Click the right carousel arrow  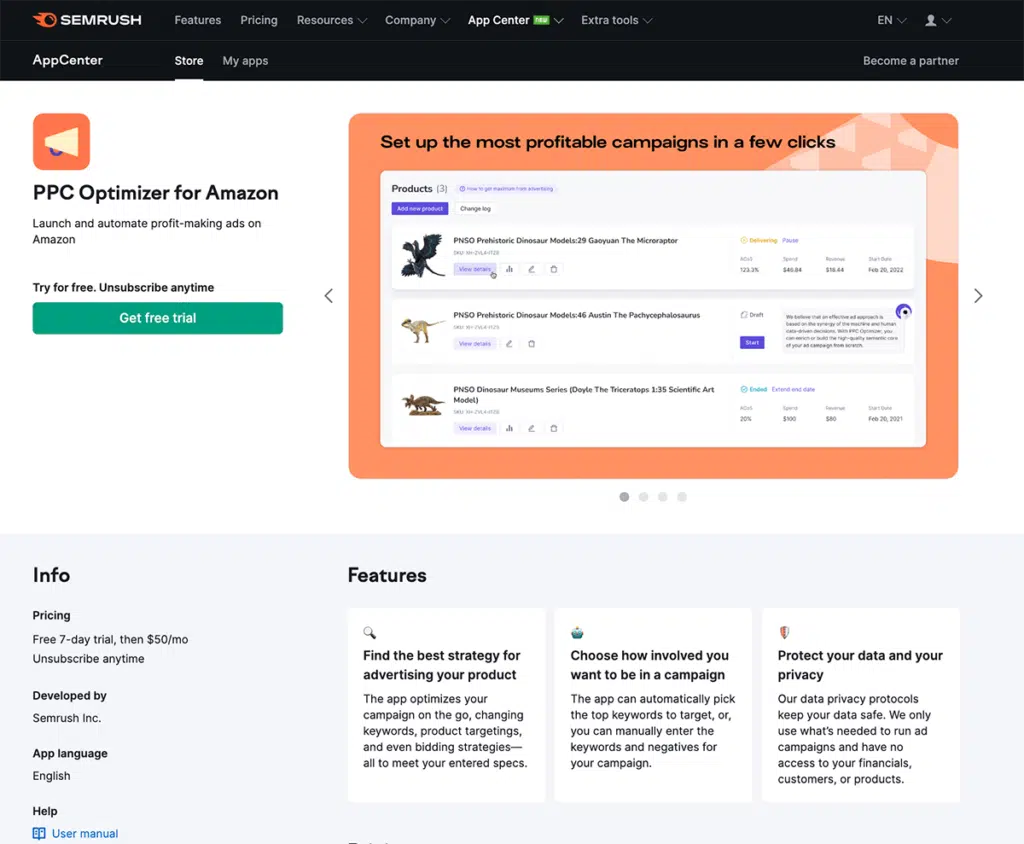point(978,296)
